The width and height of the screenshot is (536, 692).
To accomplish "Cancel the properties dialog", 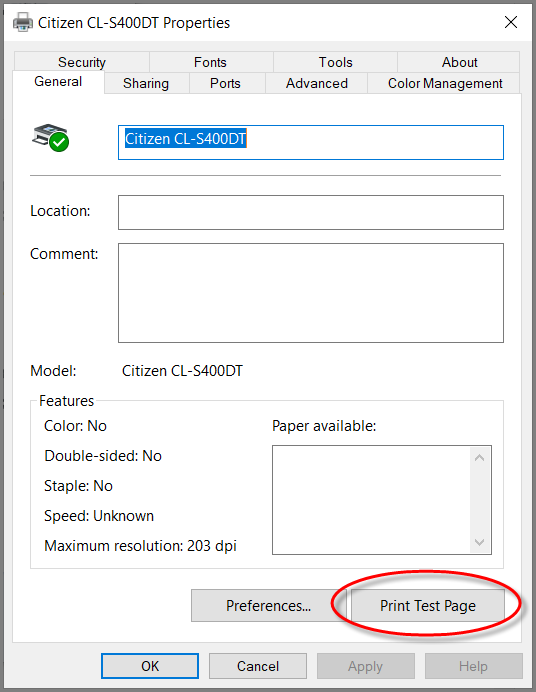I will (x=258, y=666).
